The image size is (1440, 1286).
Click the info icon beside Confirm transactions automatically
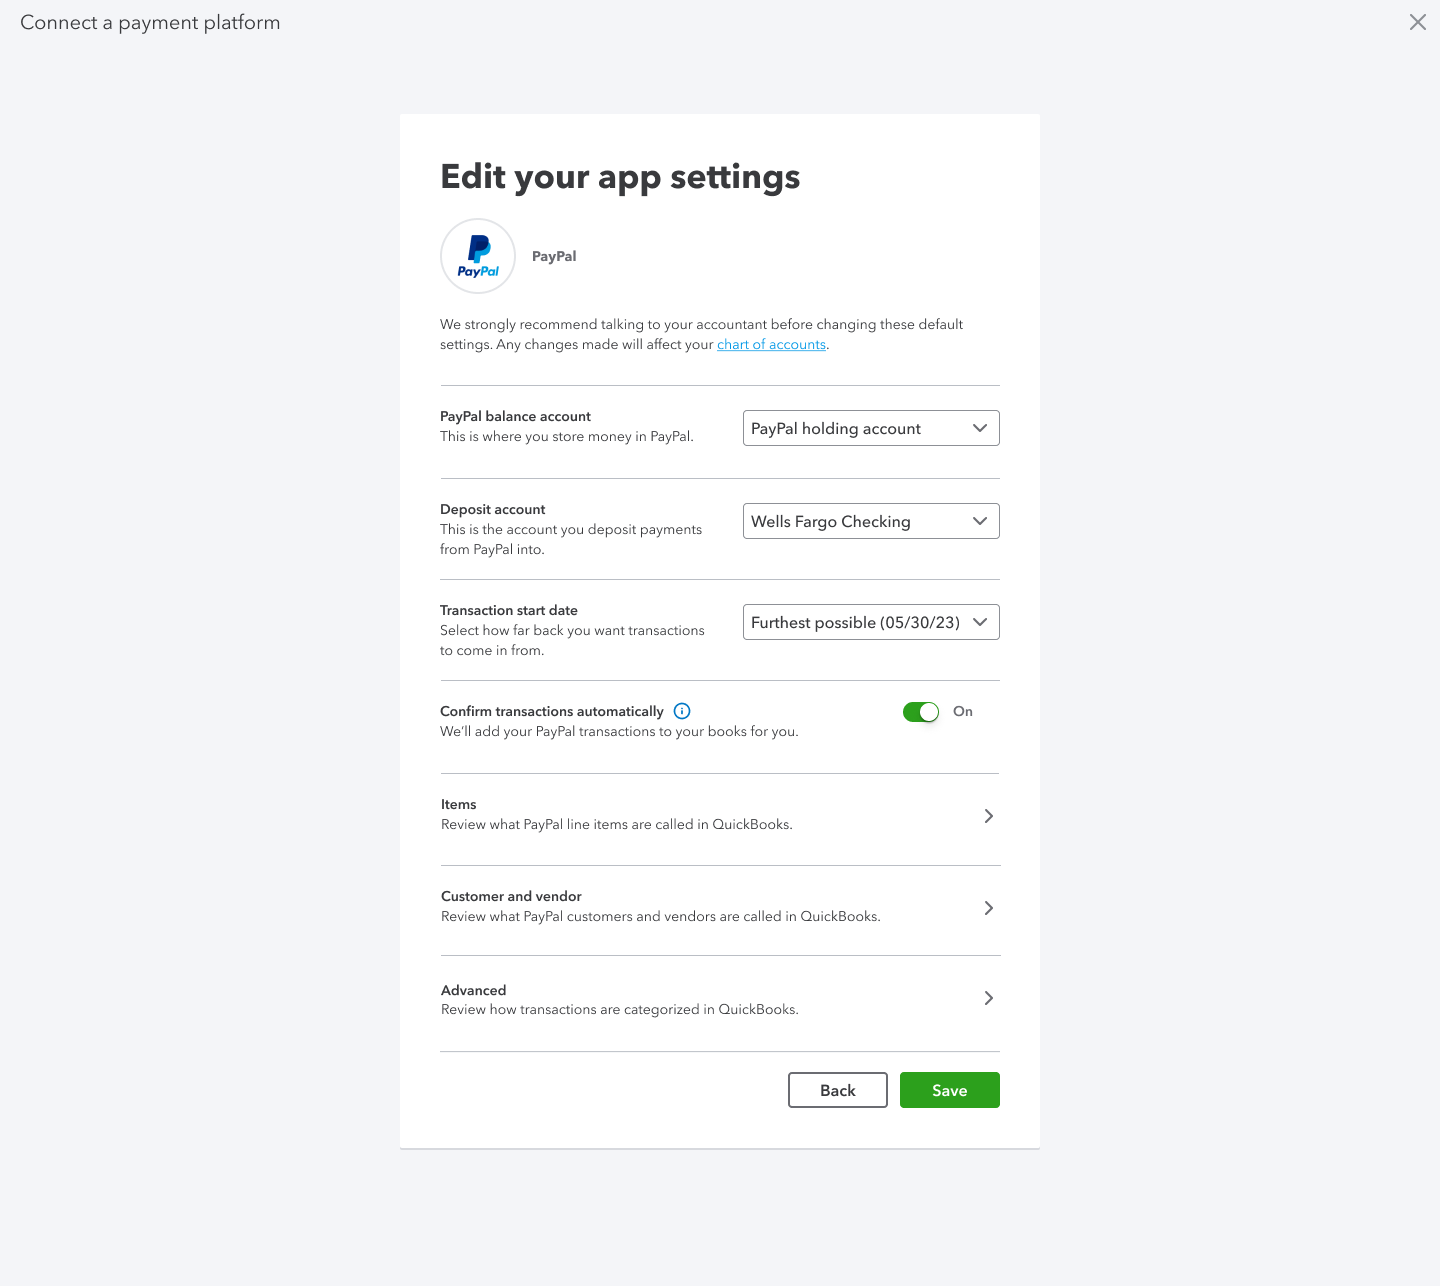click(x=681, y=711)
